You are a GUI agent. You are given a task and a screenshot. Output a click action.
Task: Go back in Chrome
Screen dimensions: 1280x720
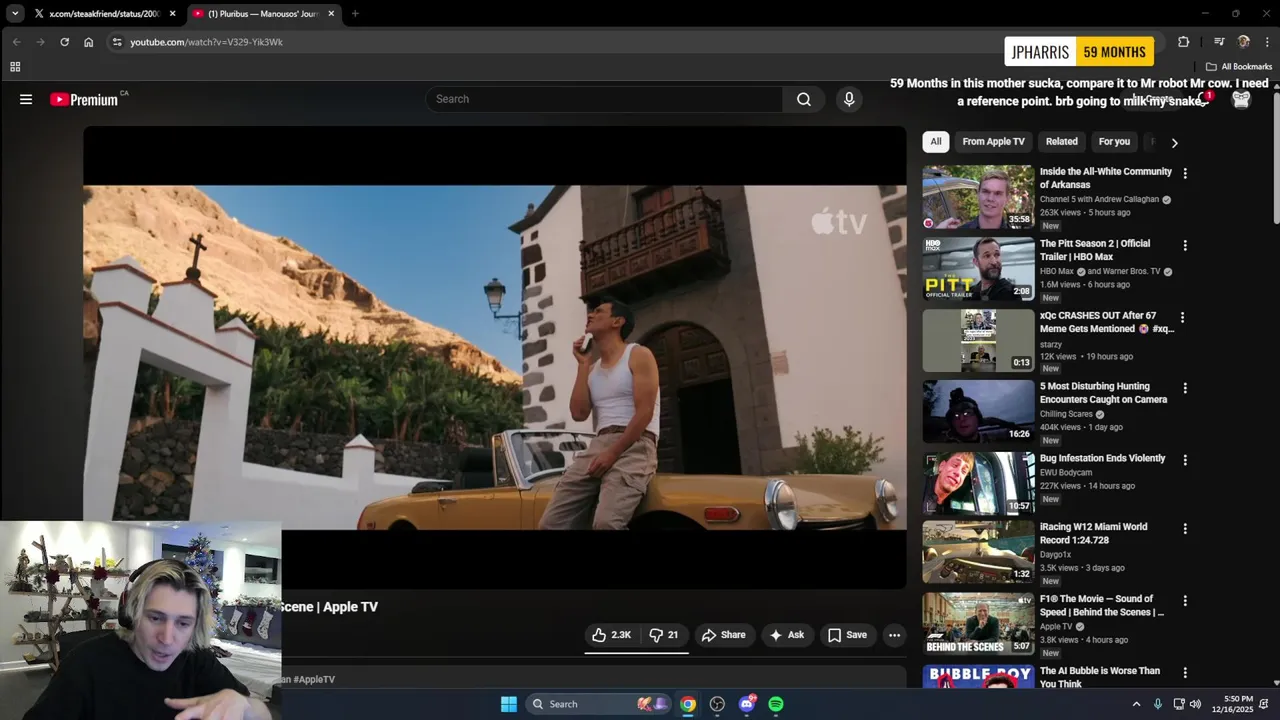[x=16, y=42]
